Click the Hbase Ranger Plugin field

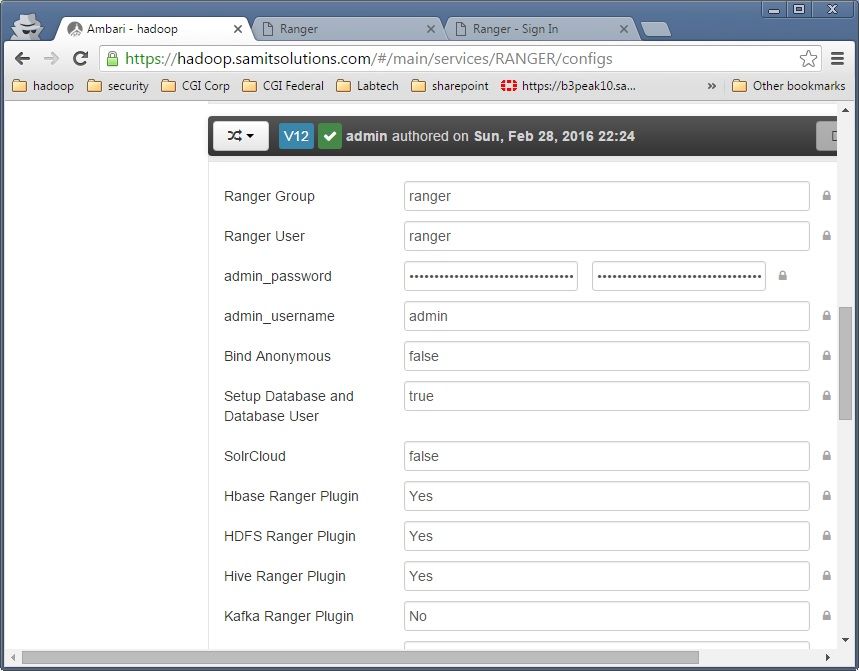(606, 496)
